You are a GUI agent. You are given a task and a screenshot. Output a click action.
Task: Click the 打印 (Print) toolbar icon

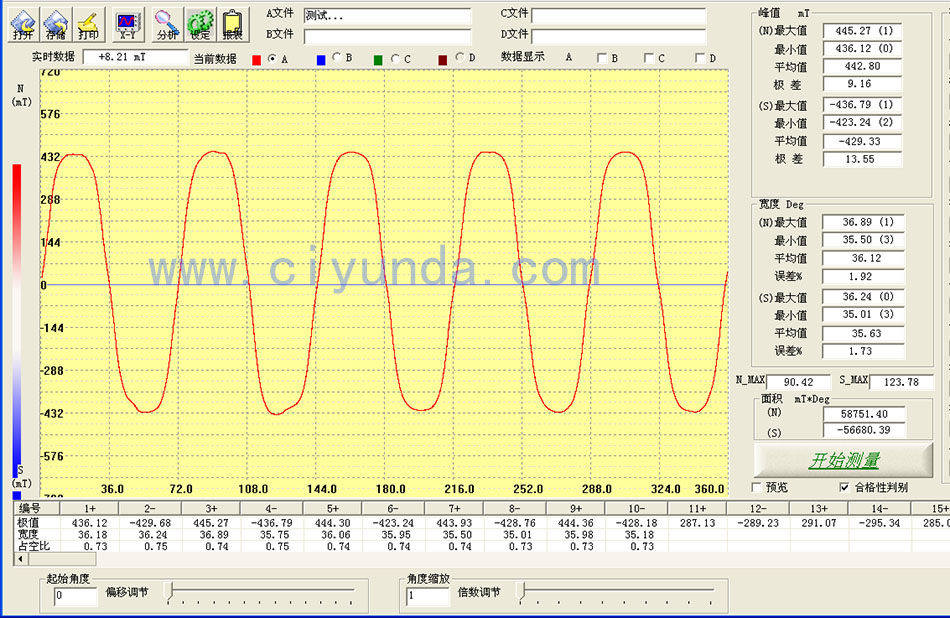[89, 23]
